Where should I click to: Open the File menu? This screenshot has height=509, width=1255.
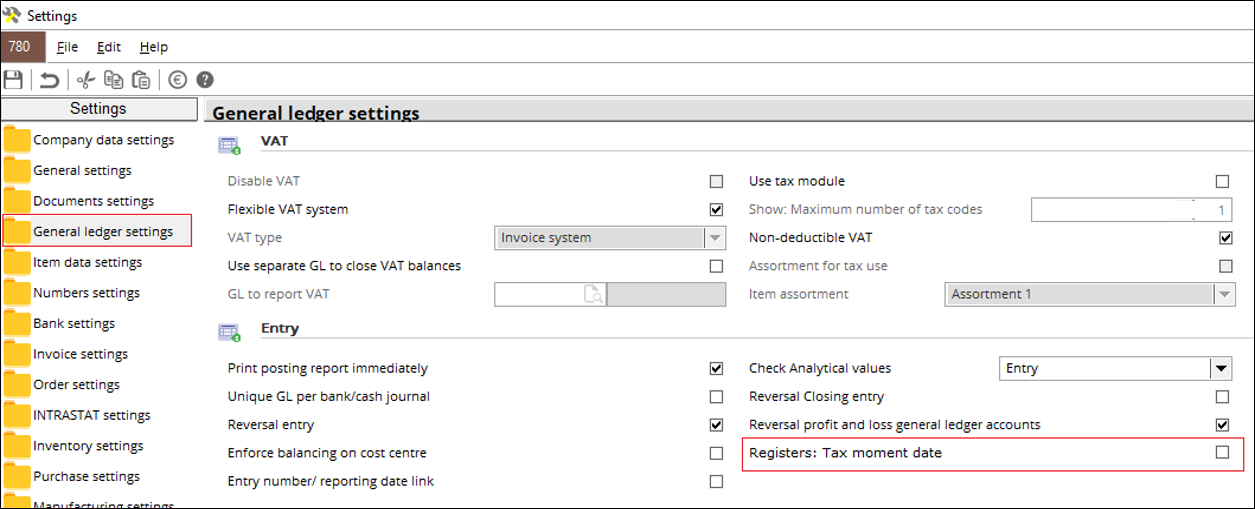point(67,47)
